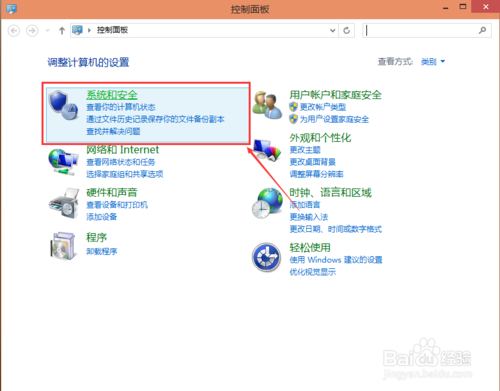Image resolution: width=500 pixels, height=391 pixels.
Task: Open 用户帐户和家庭安全 heading
Action: point(335,95)
